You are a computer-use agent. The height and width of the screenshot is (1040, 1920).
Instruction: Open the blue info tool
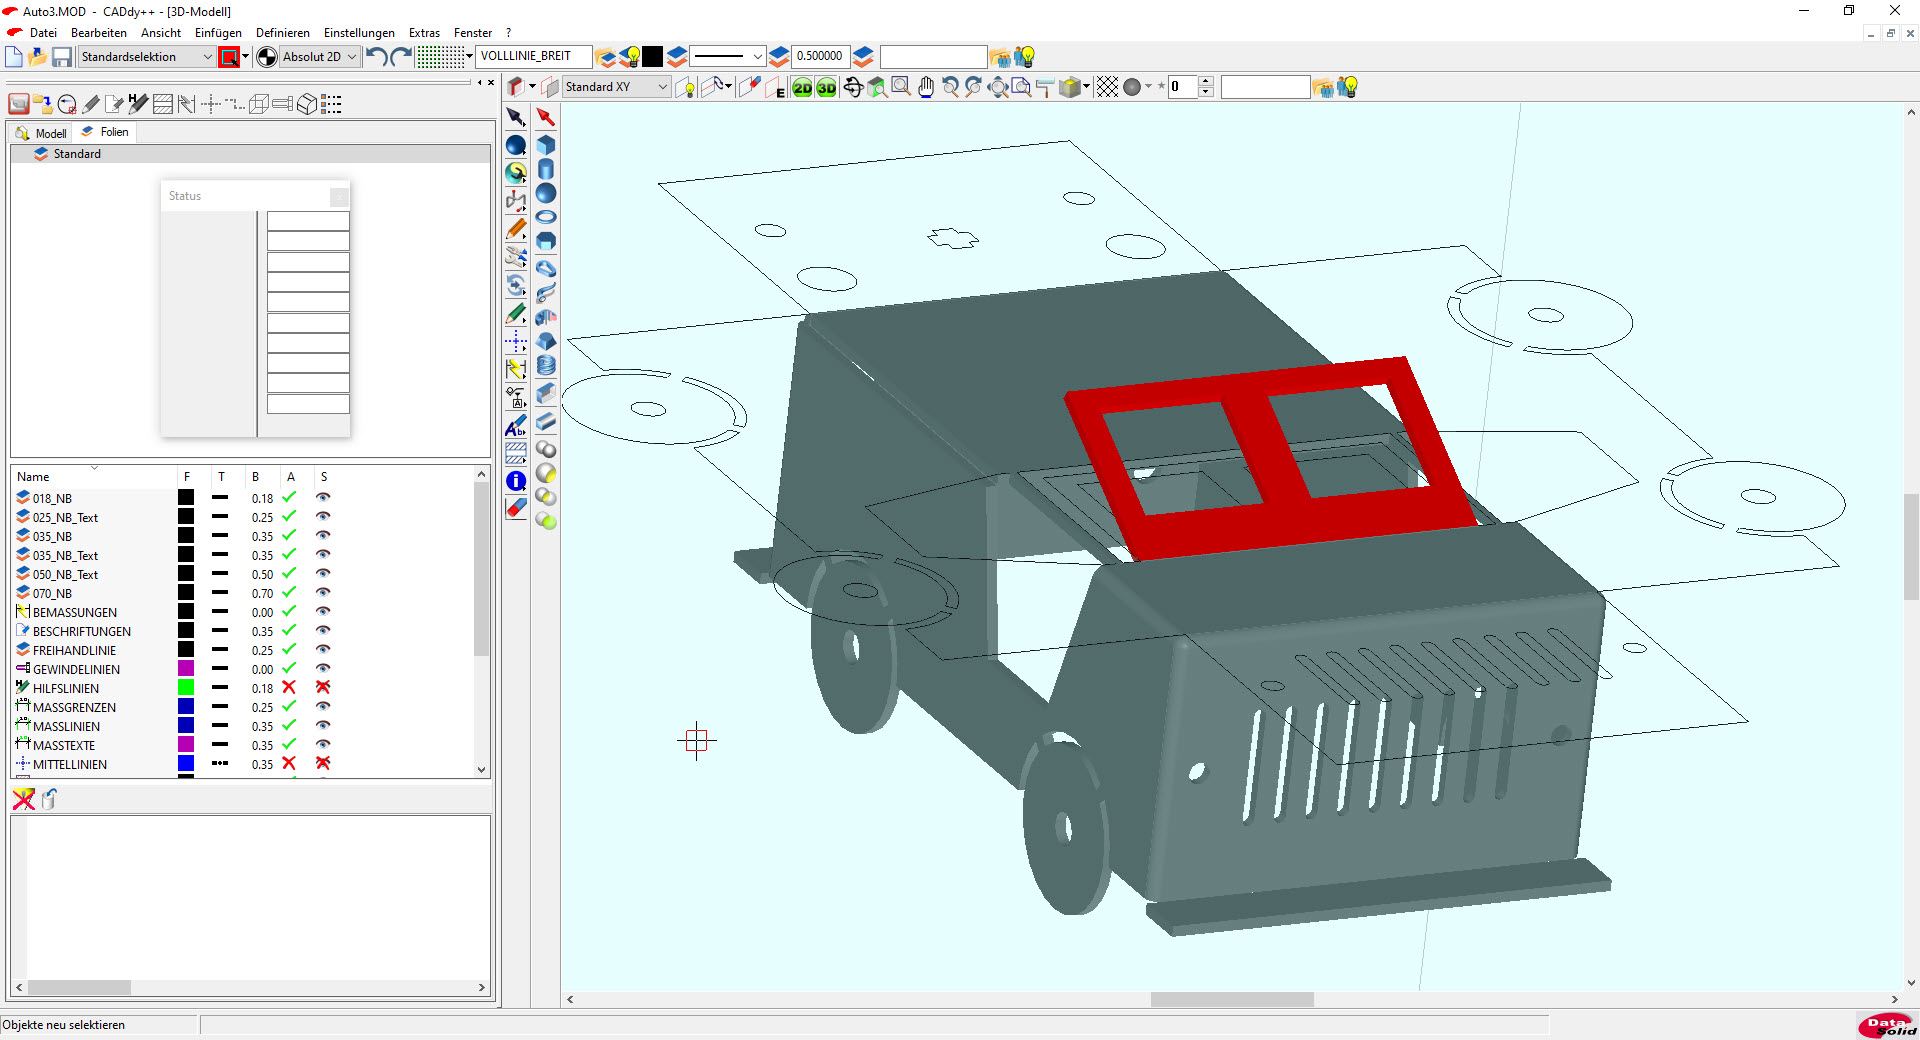click(516, 481)
